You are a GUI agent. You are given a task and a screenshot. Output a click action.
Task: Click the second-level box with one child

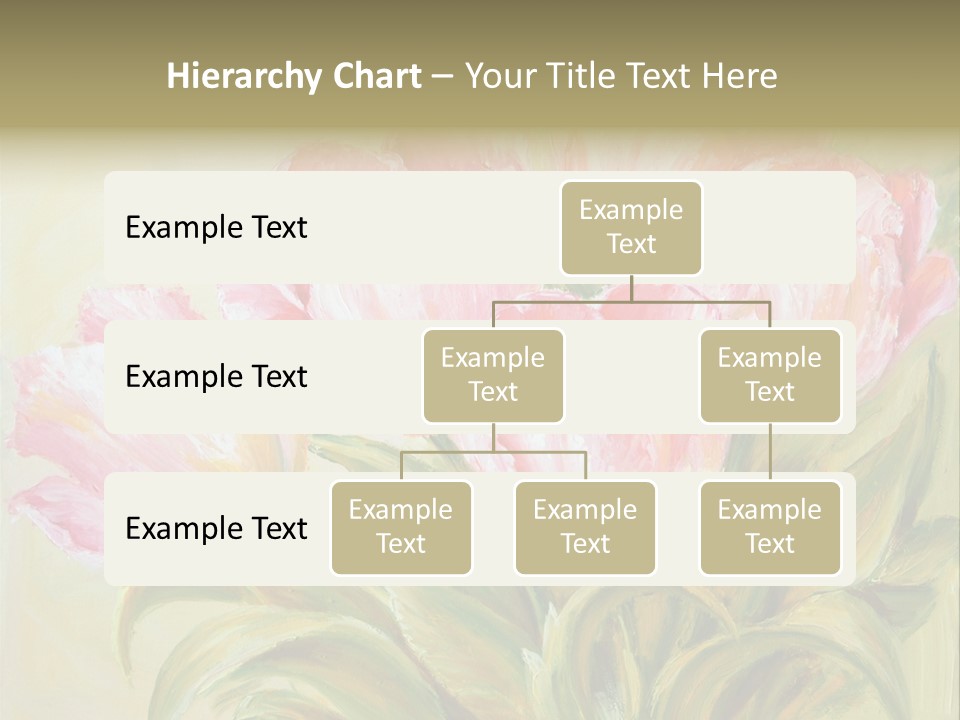pyautogui.click(x=770, y=375)
